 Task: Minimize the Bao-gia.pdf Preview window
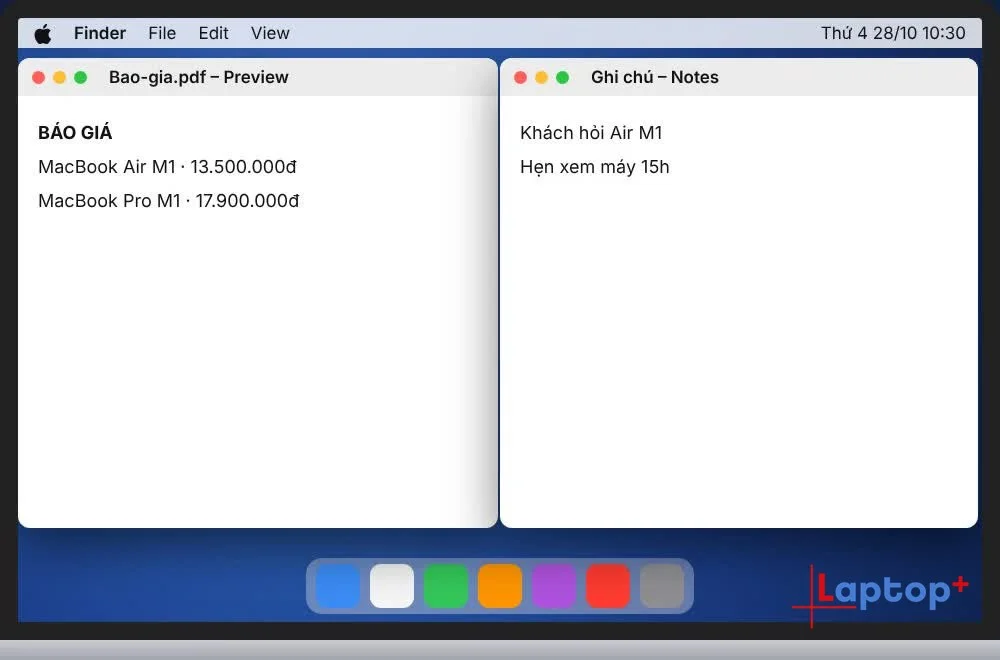pos(59,77)
